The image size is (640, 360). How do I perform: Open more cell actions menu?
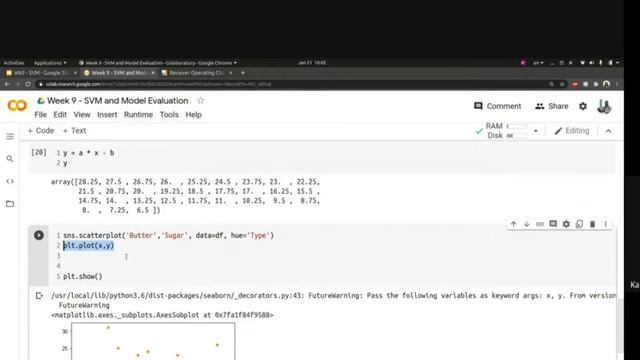click(606, 224)
